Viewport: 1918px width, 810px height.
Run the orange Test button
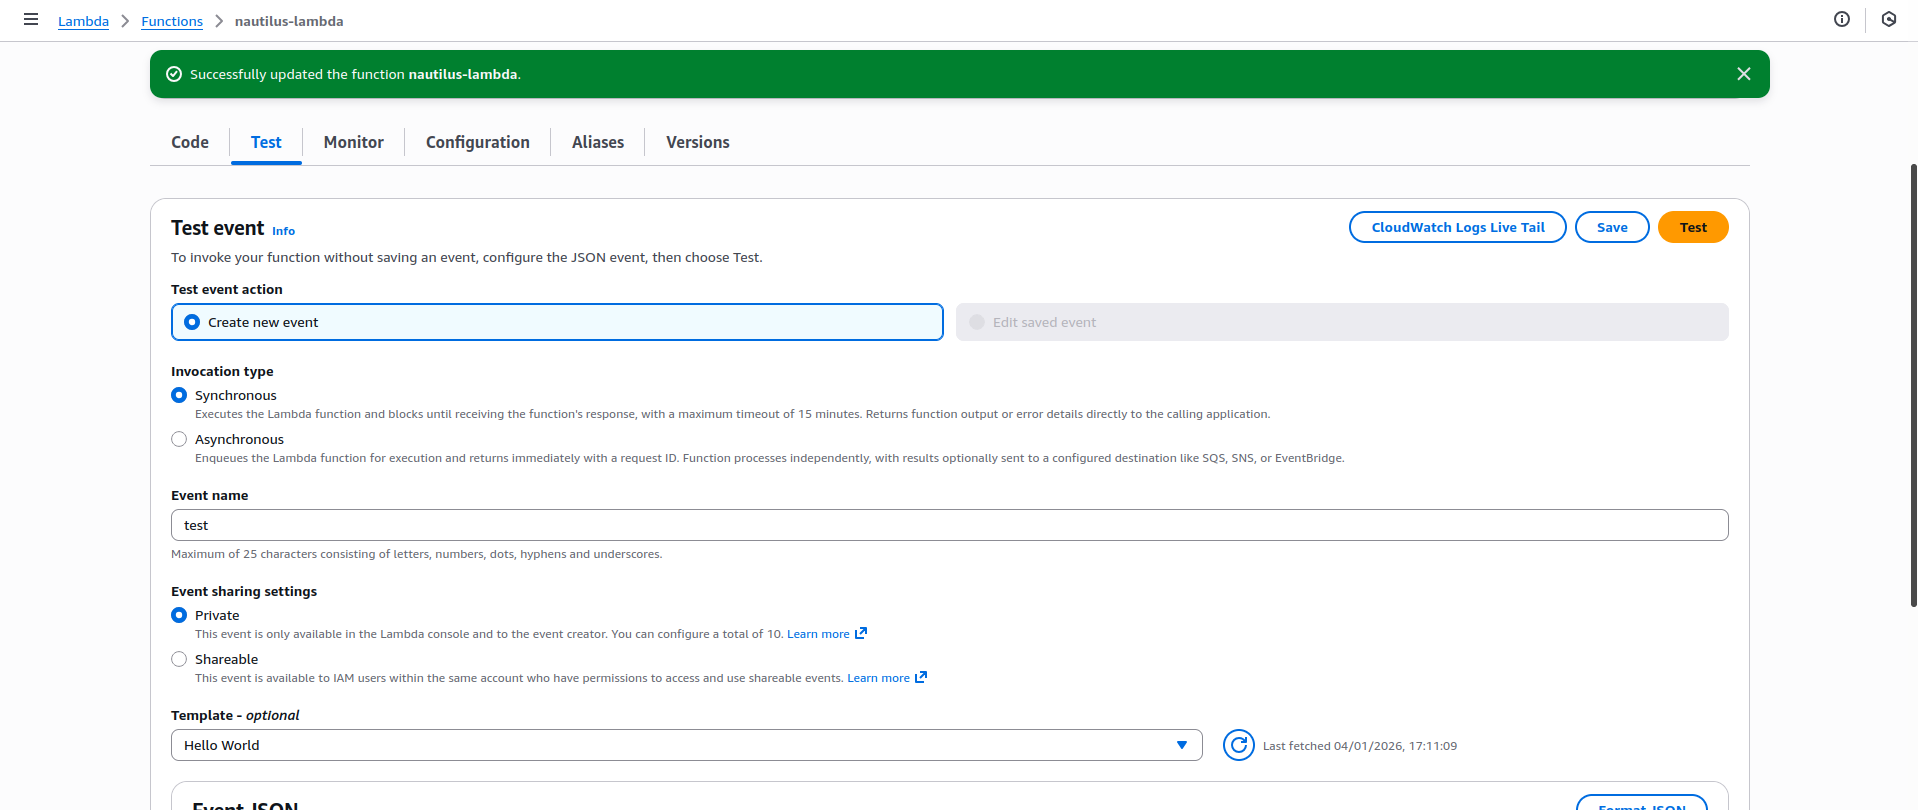pos(1693,227)
